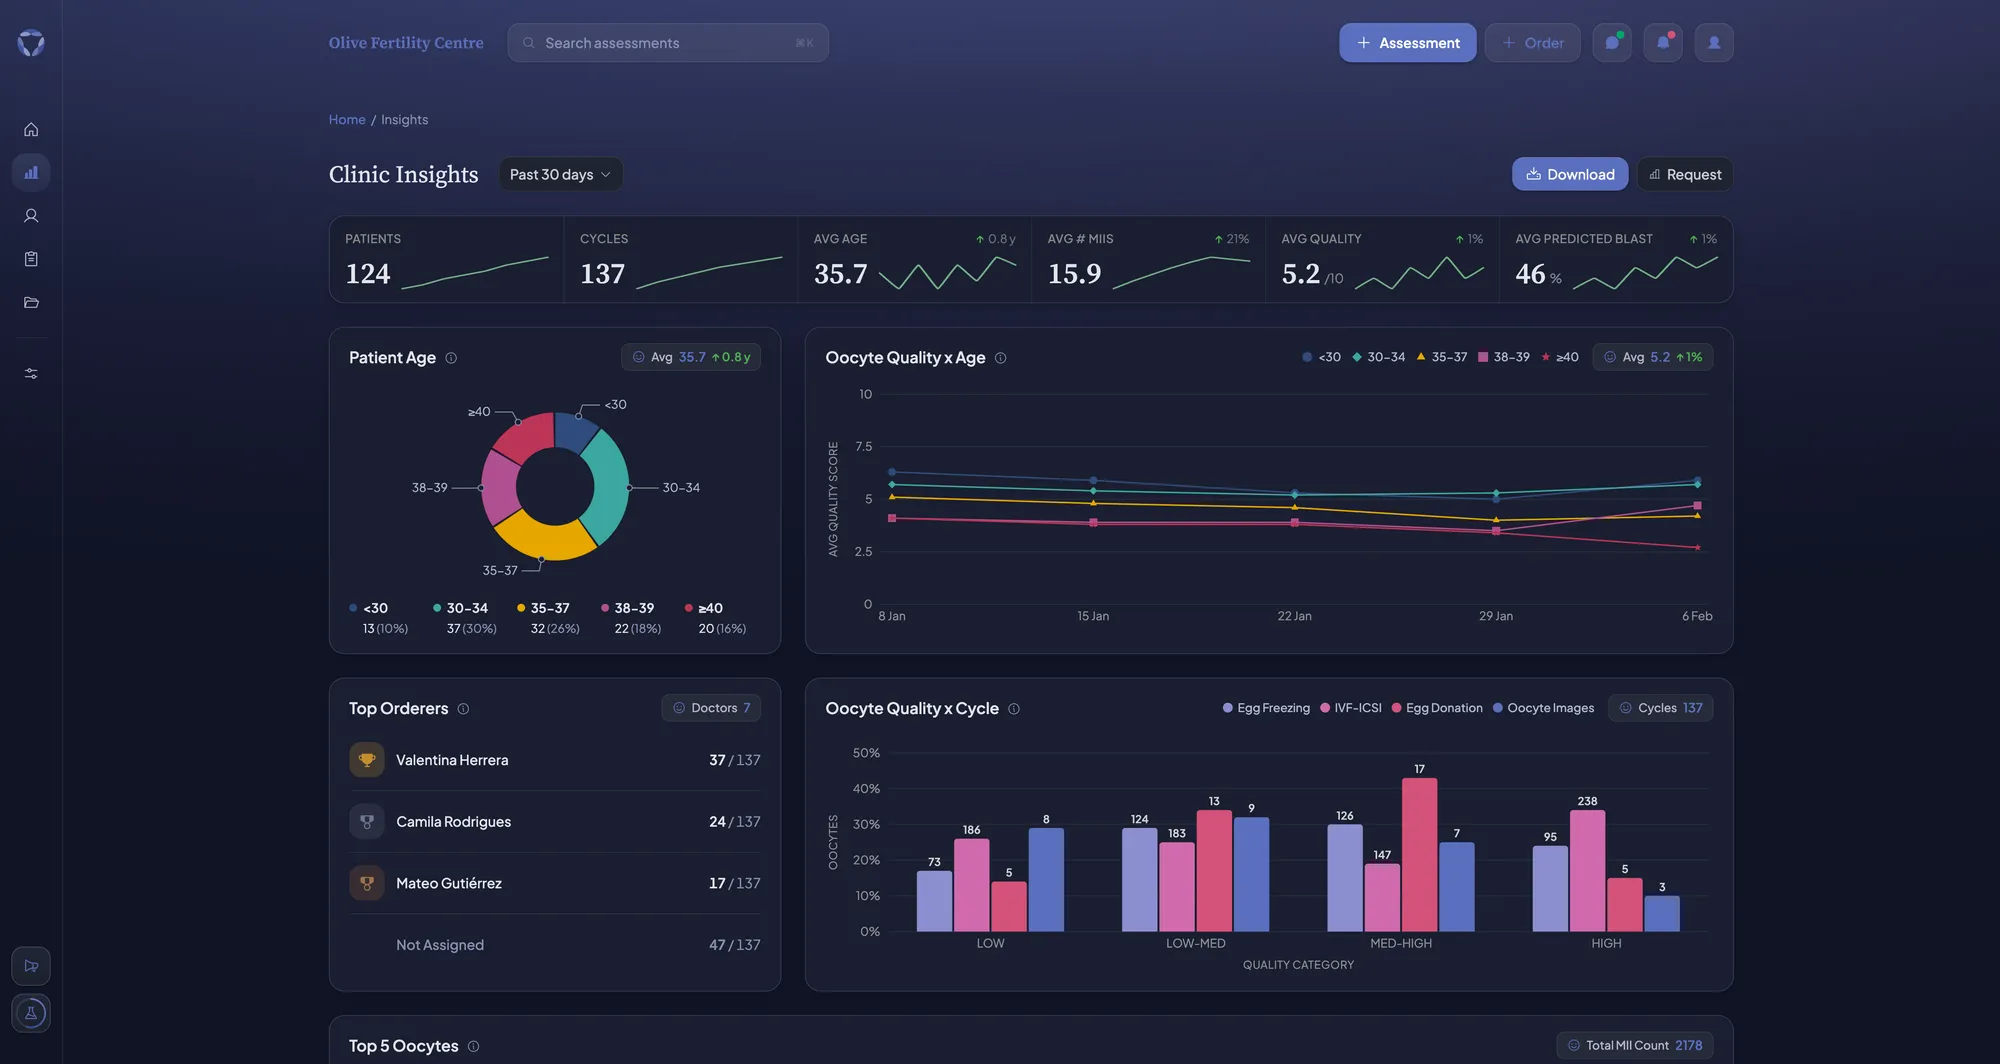Screen dimensions: 2000x1064
Task: Click silver trophy icon for Camila Rodrigues
Action: coord(367,822)
